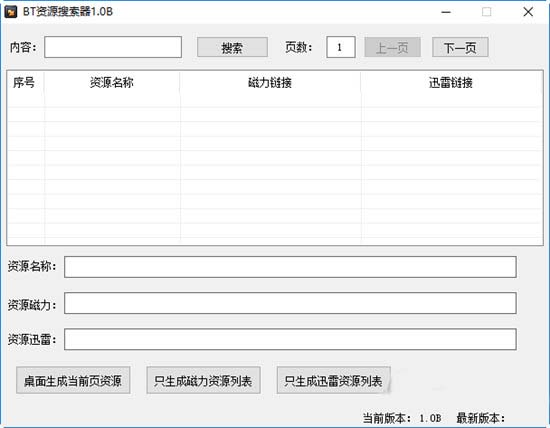Click the 最新版本 label
The image size is (550, 428).
[481, 418]
